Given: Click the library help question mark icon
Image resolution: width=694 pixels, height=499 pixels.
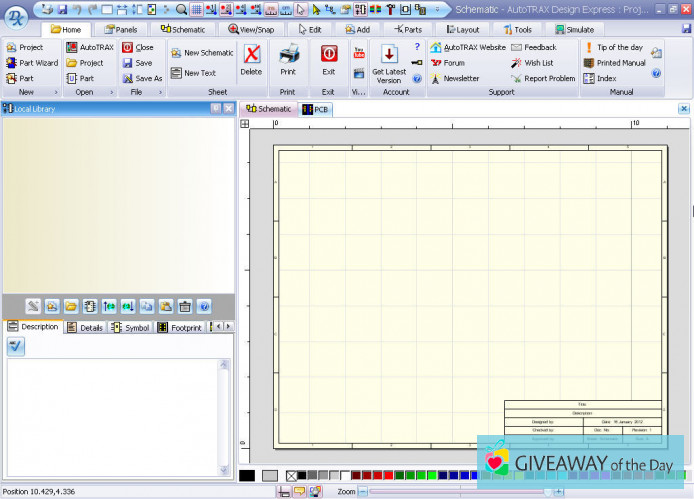Looking at the screenshot, I should point(204,306).
